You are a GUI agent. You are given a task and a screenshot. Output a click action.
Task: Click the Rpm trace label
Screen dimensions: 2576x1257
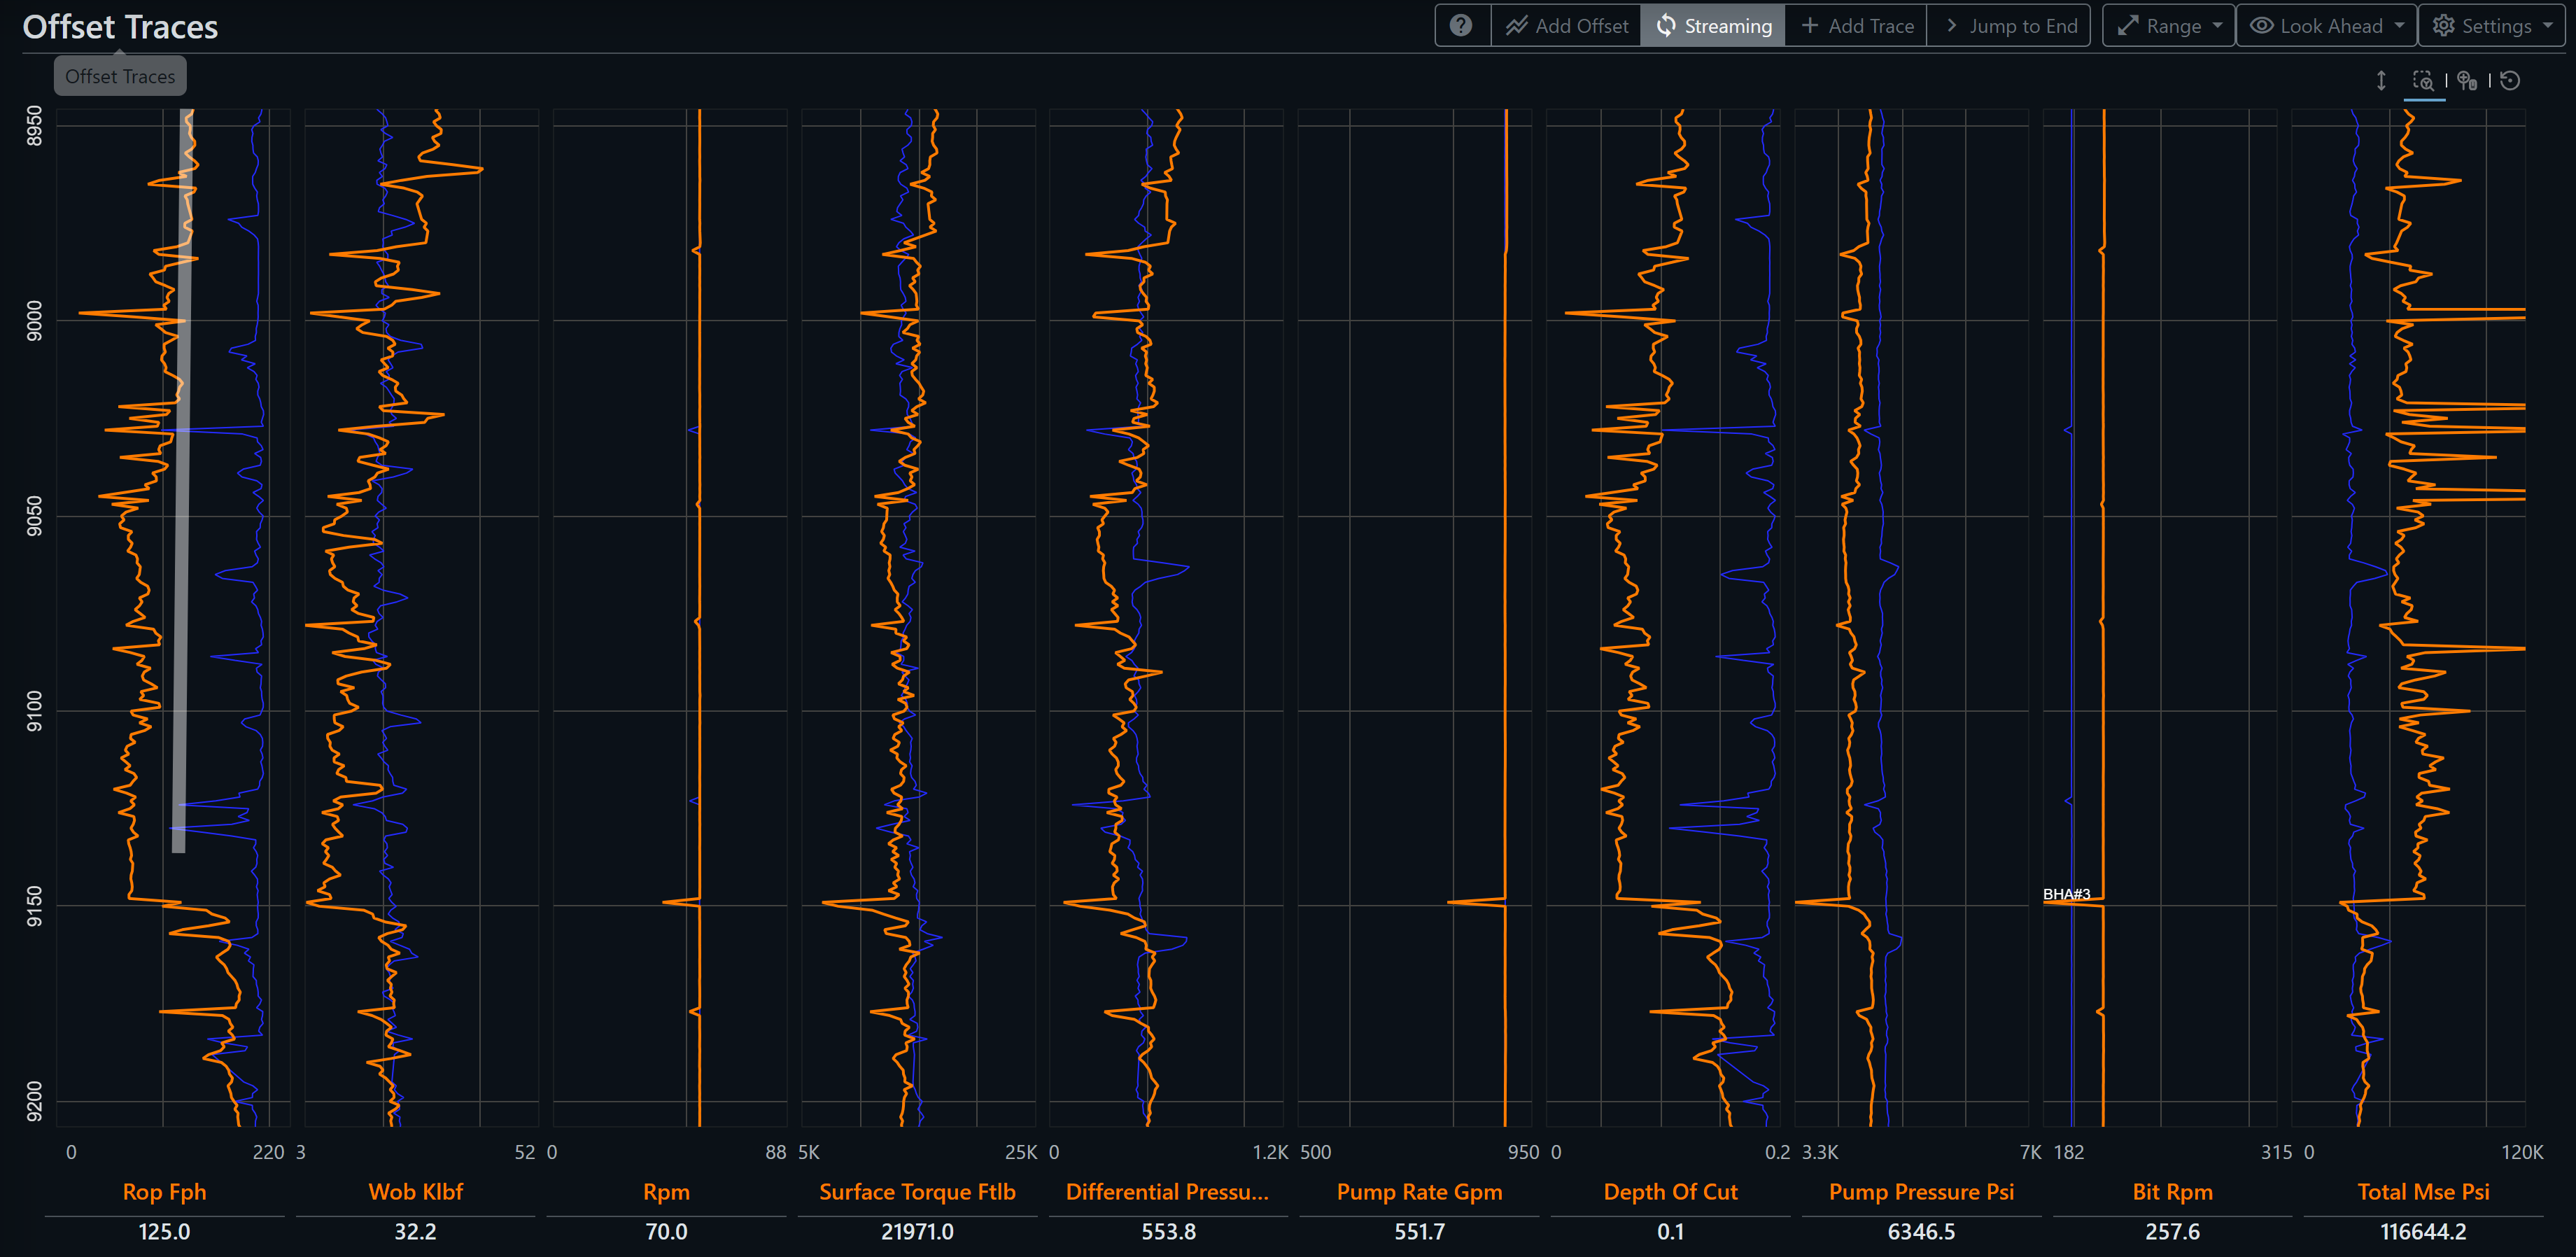tap(667, 1192)
